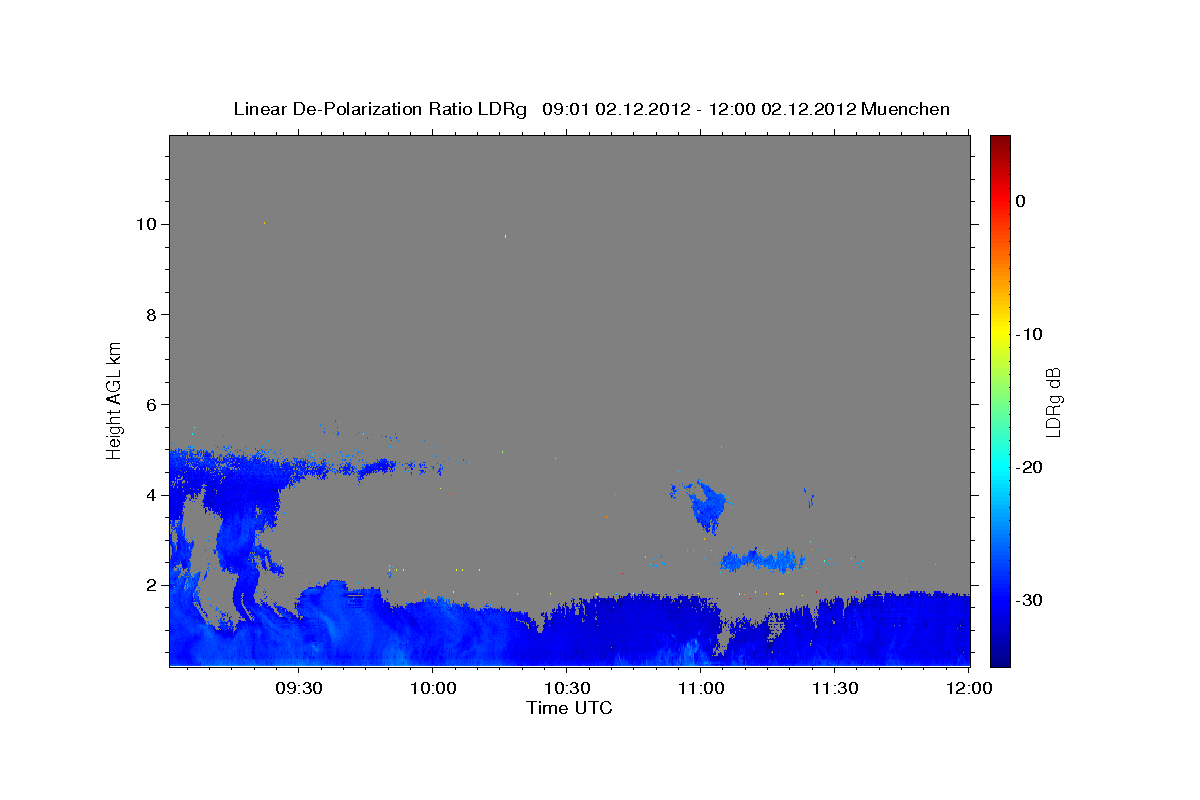The height and width of the screenshot is (800, 1200).
Task: Click the 'Height AGL km' y-axis label
Action: [115, 399]
